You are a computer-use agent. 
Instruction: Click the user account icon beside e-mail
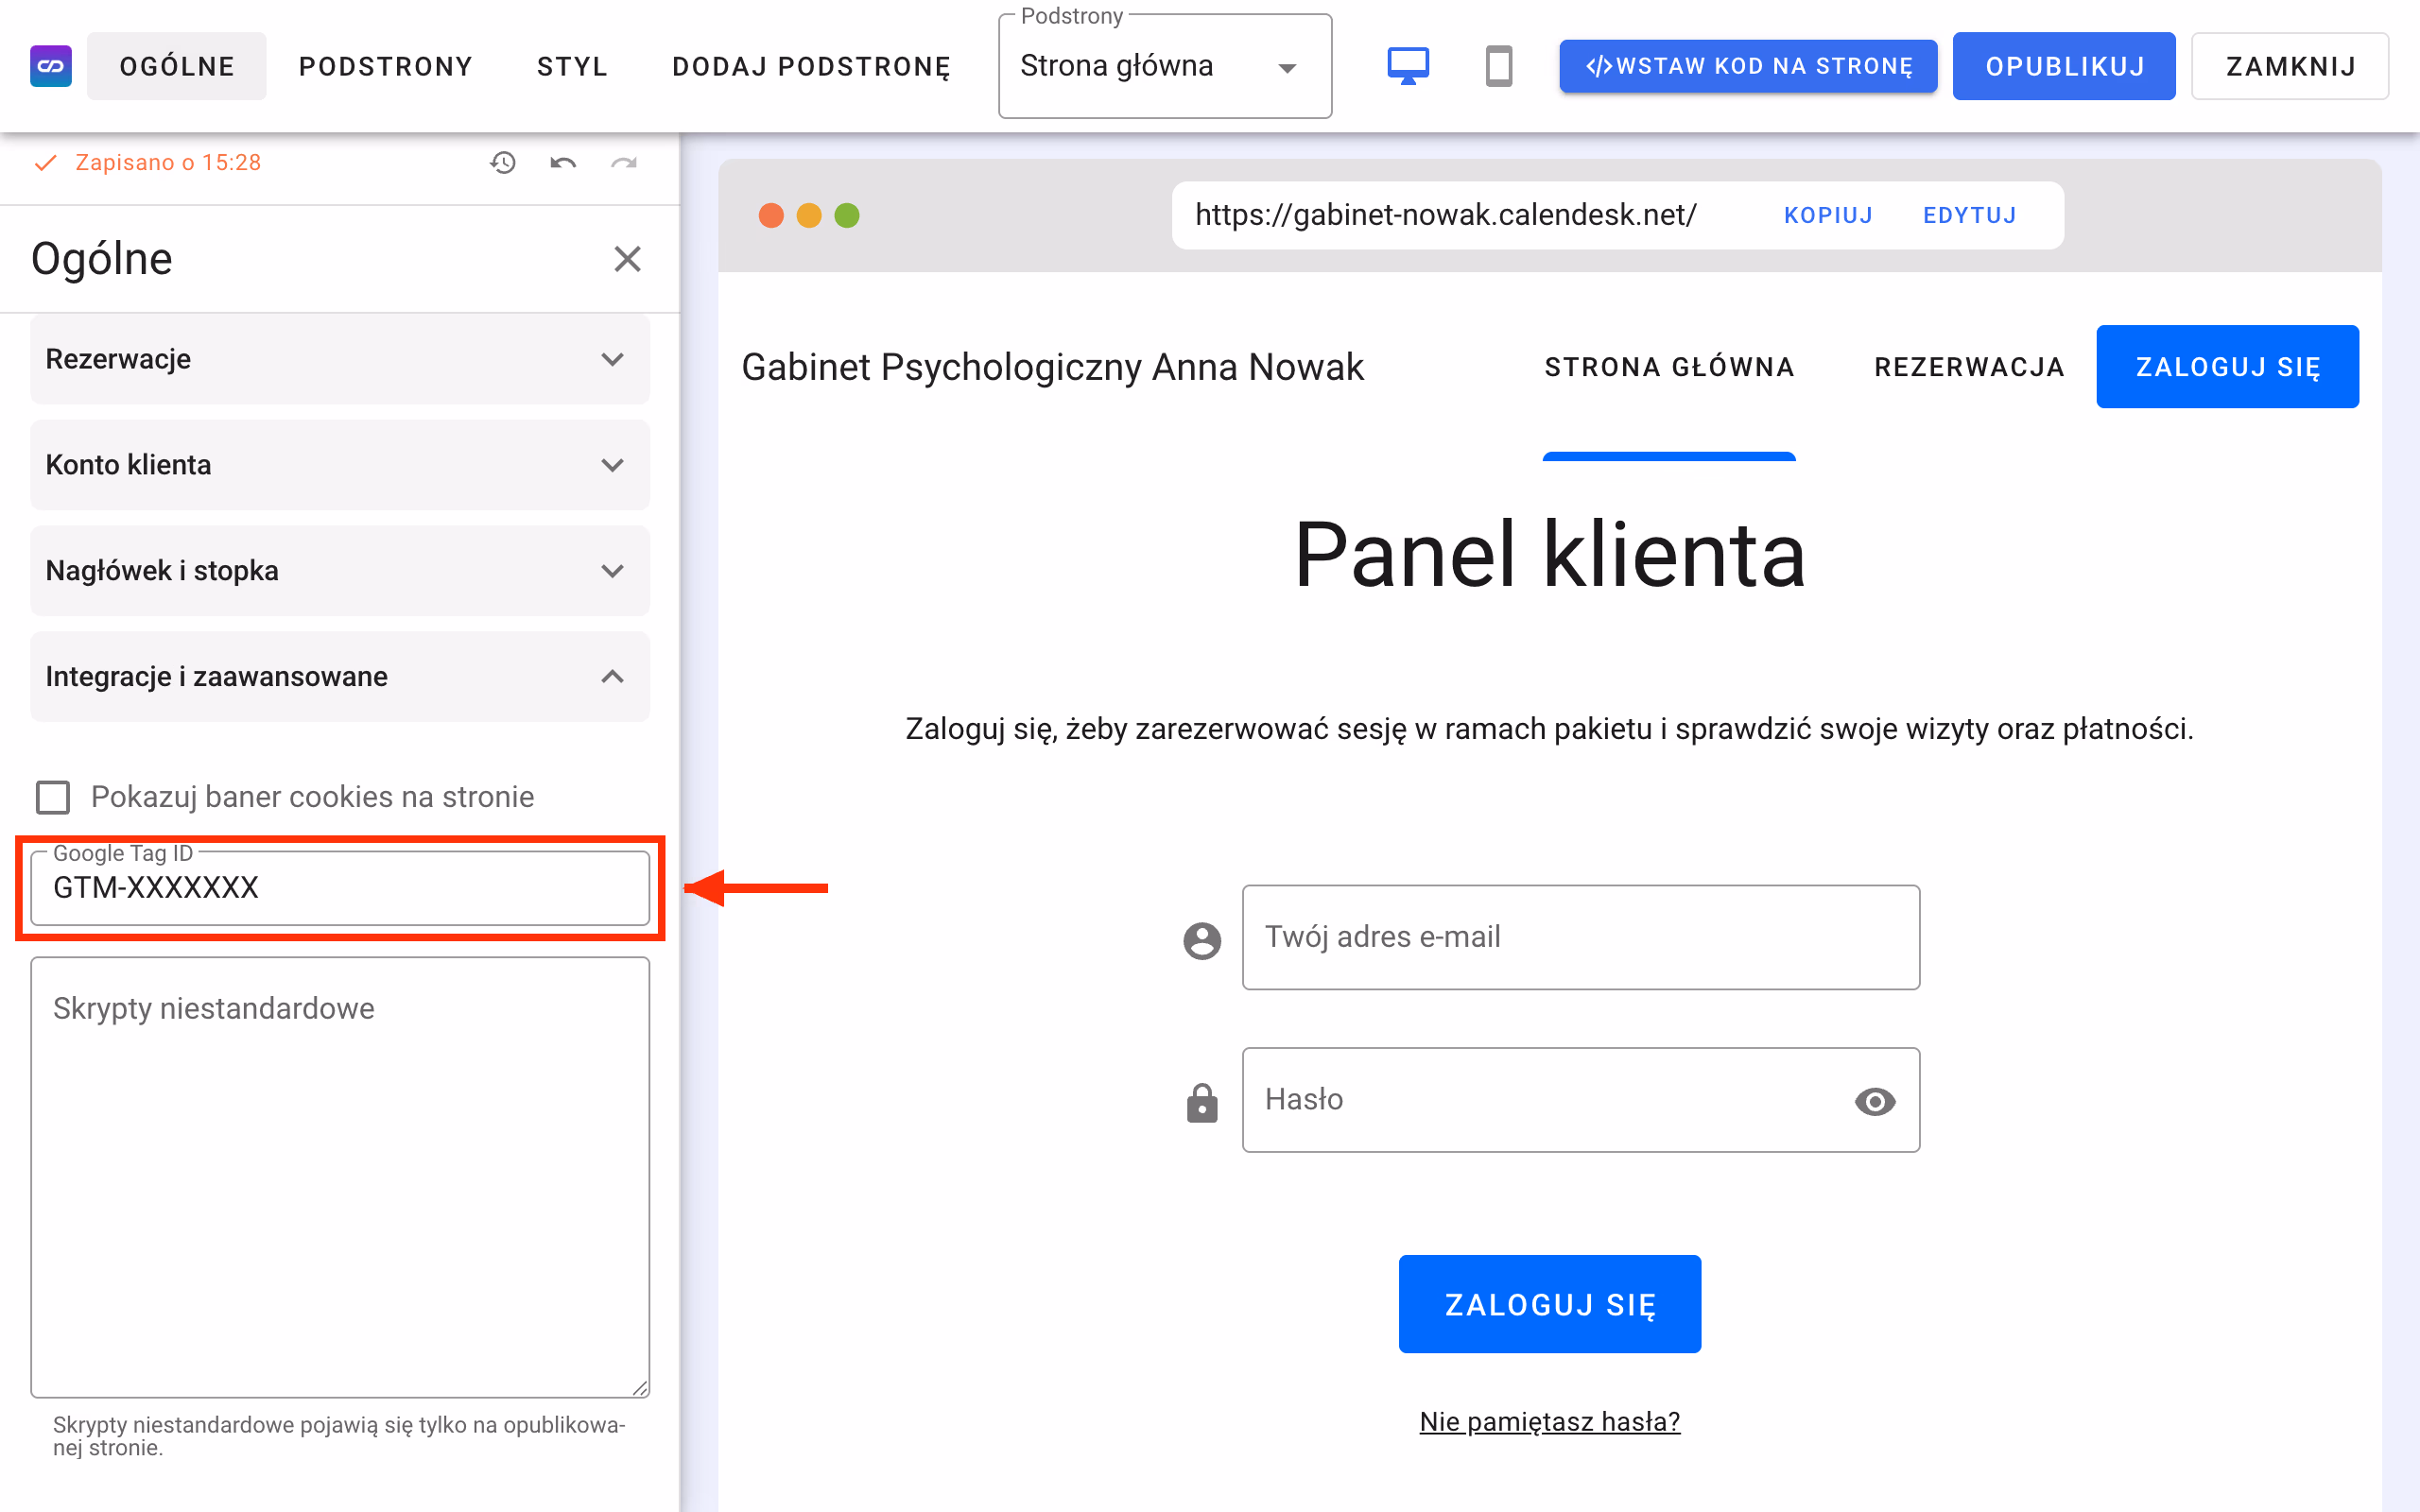[1202, 940]
